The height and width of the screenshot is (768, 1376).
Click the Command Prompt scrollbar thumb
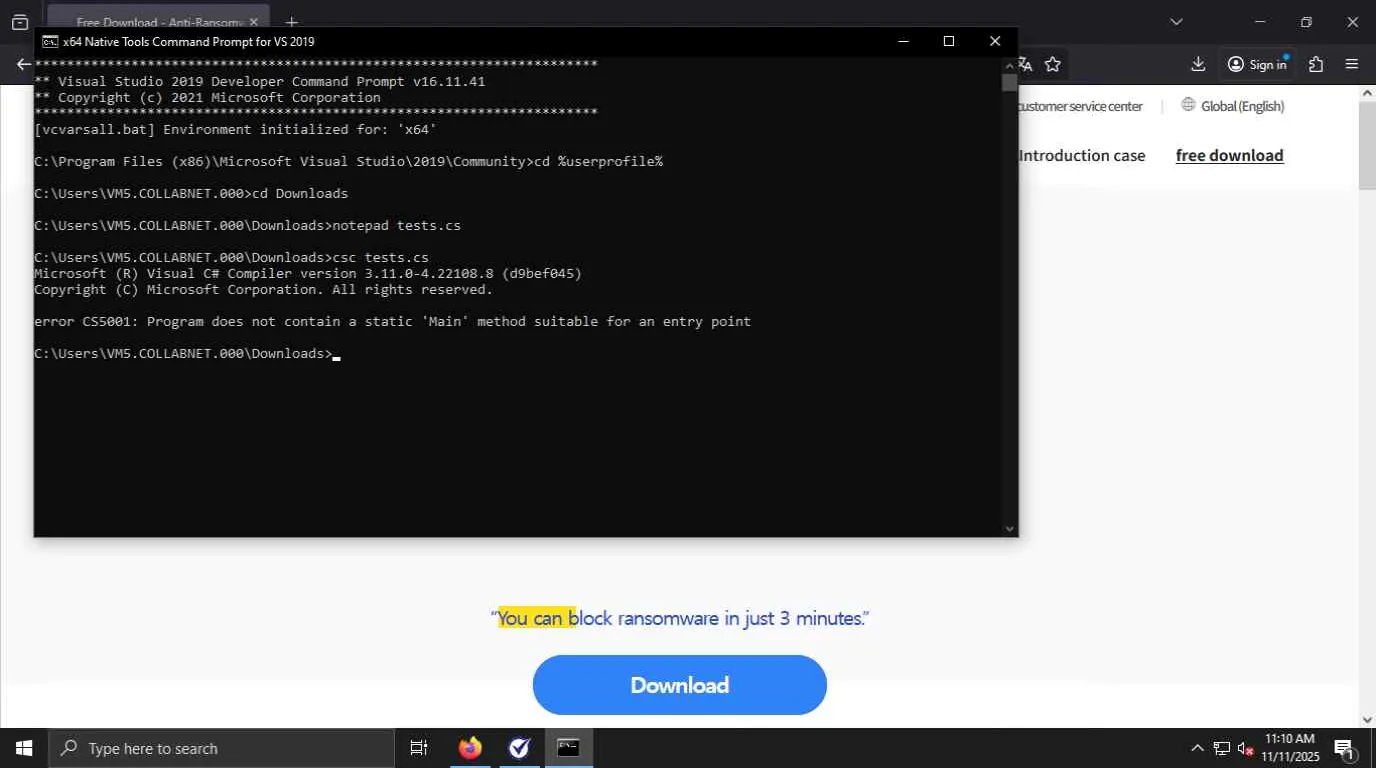(1009, 82)
